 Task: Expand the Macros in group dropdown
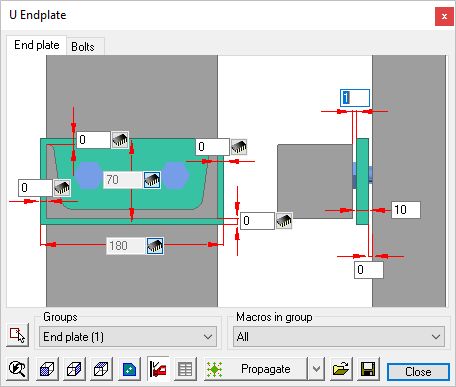pos(339,337)
